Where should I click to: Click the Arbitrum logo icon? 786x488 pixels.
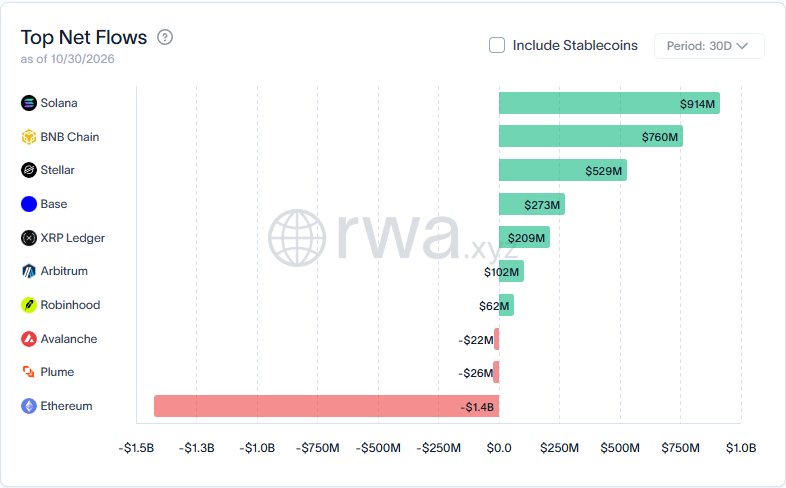pos(29,271)
